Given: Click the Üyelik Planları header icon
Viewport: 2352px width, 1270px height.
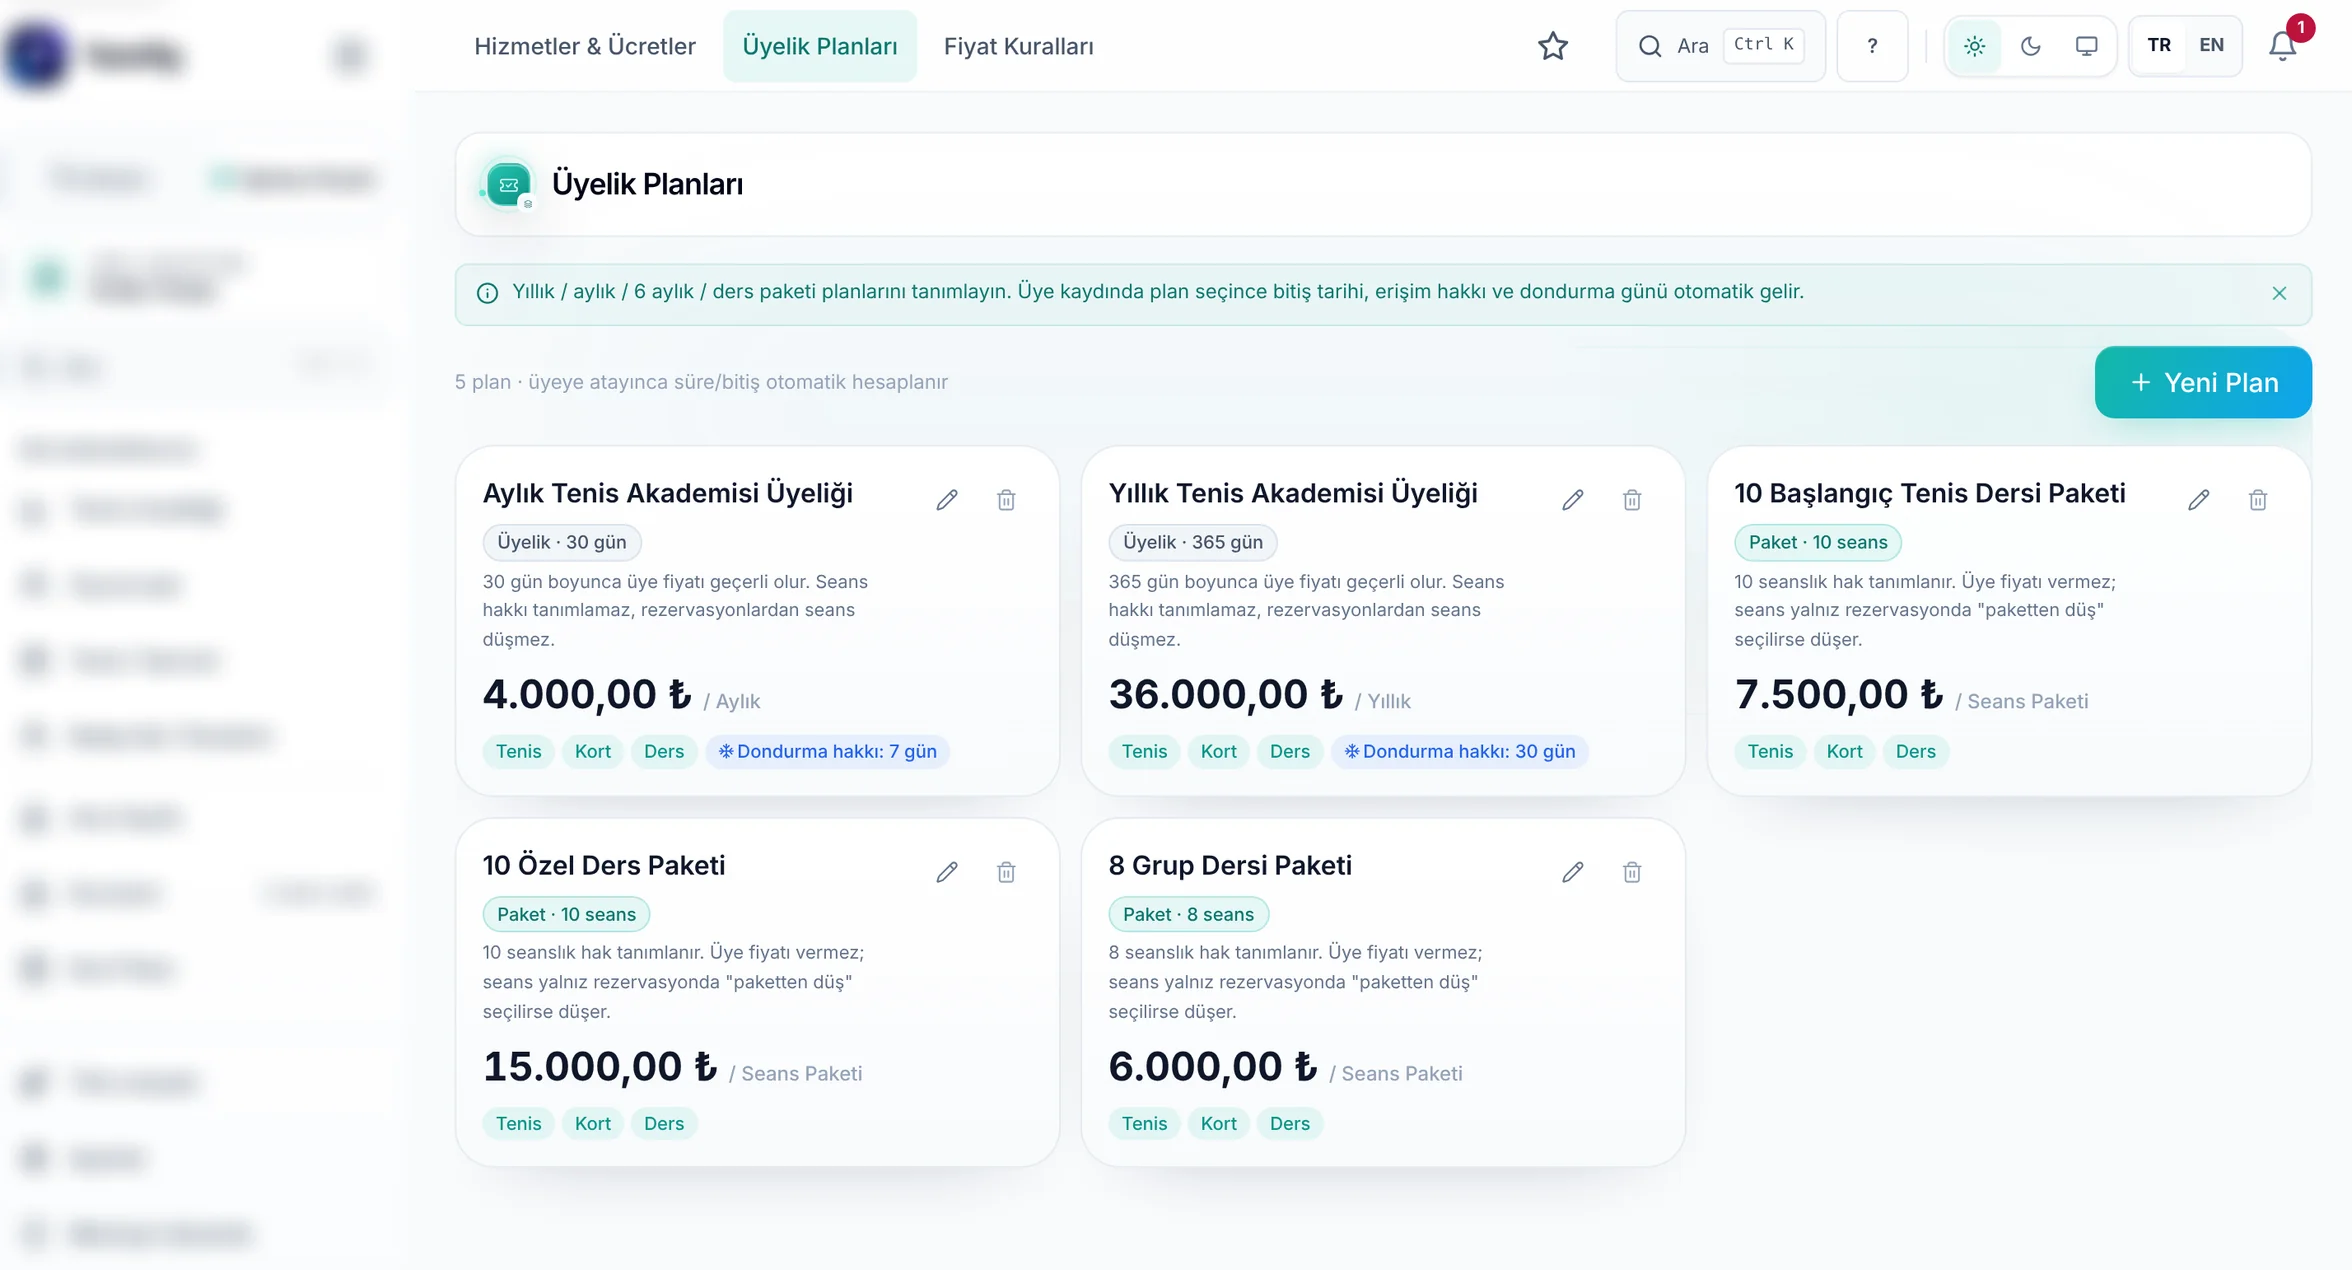Looking at the screenshot, I should (x=508, y=185).
